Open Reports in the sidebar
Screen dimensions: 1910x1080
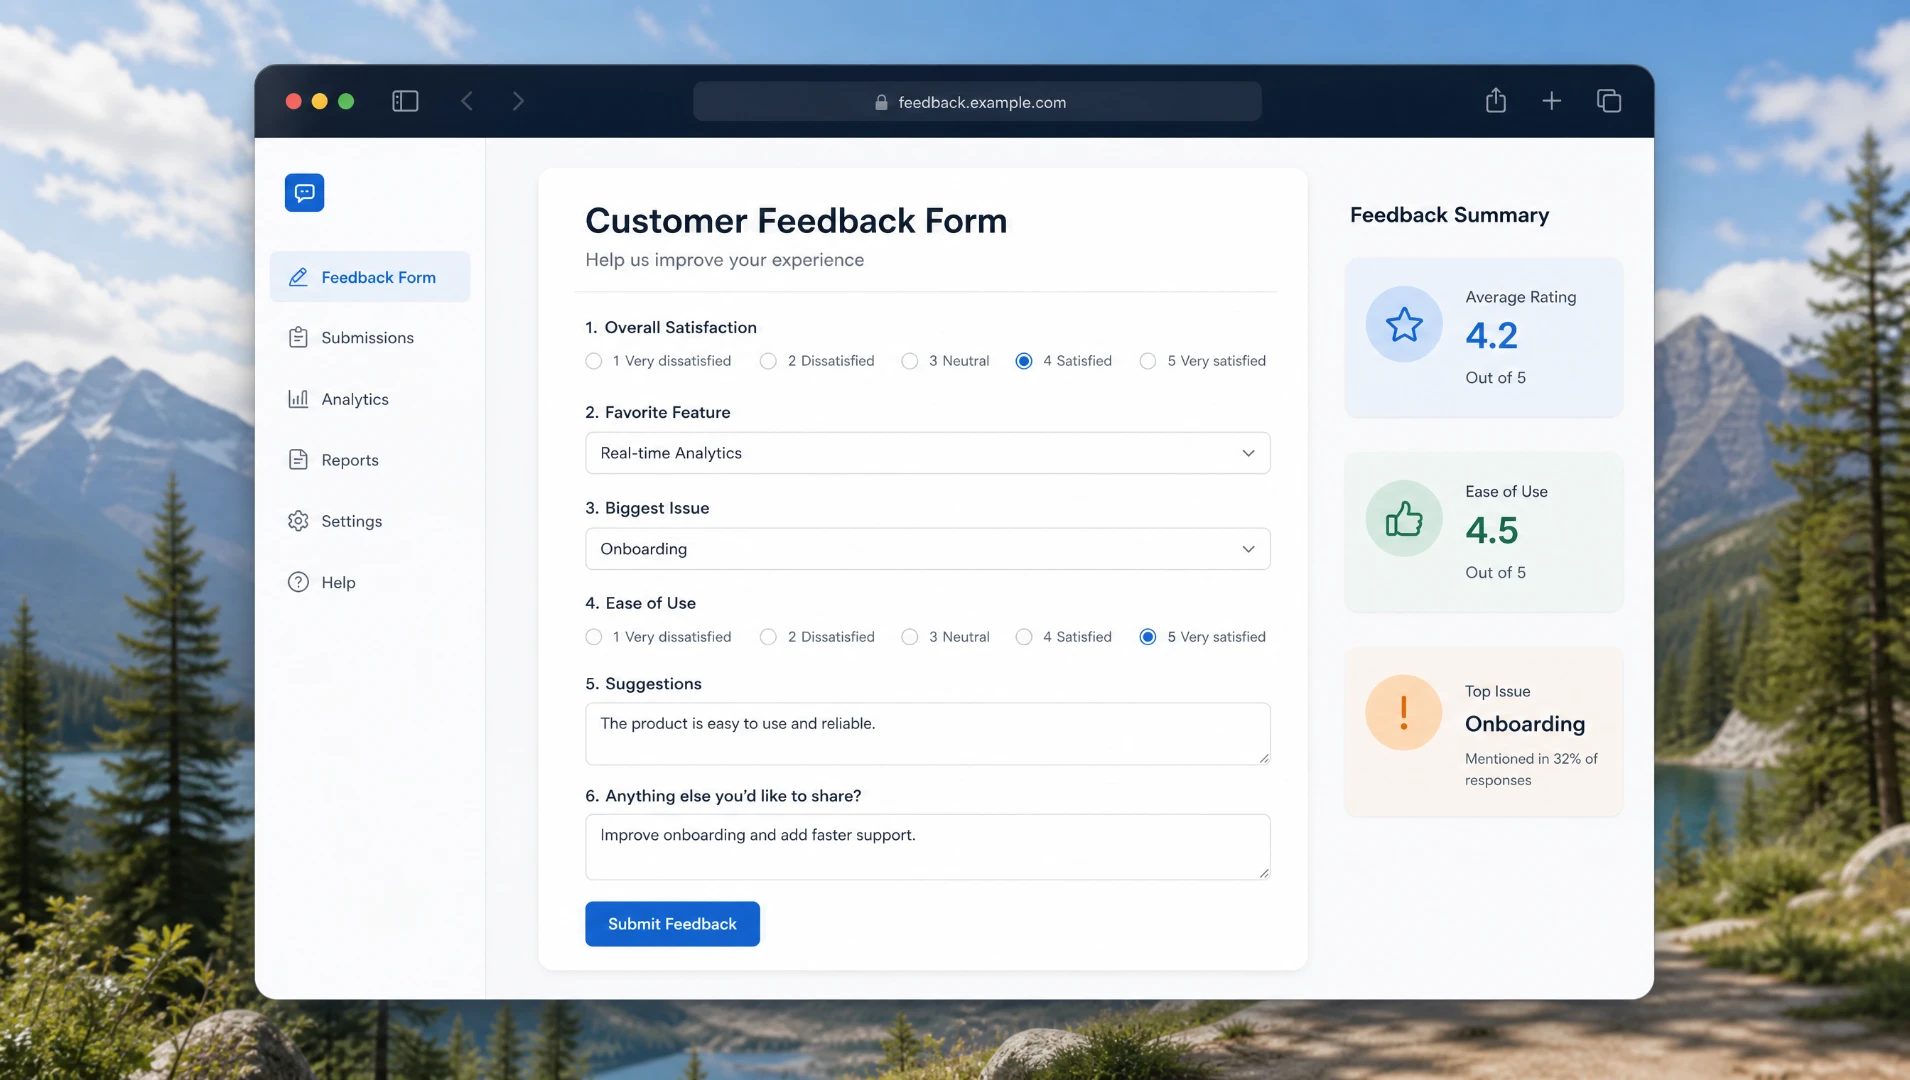point(369,460)
